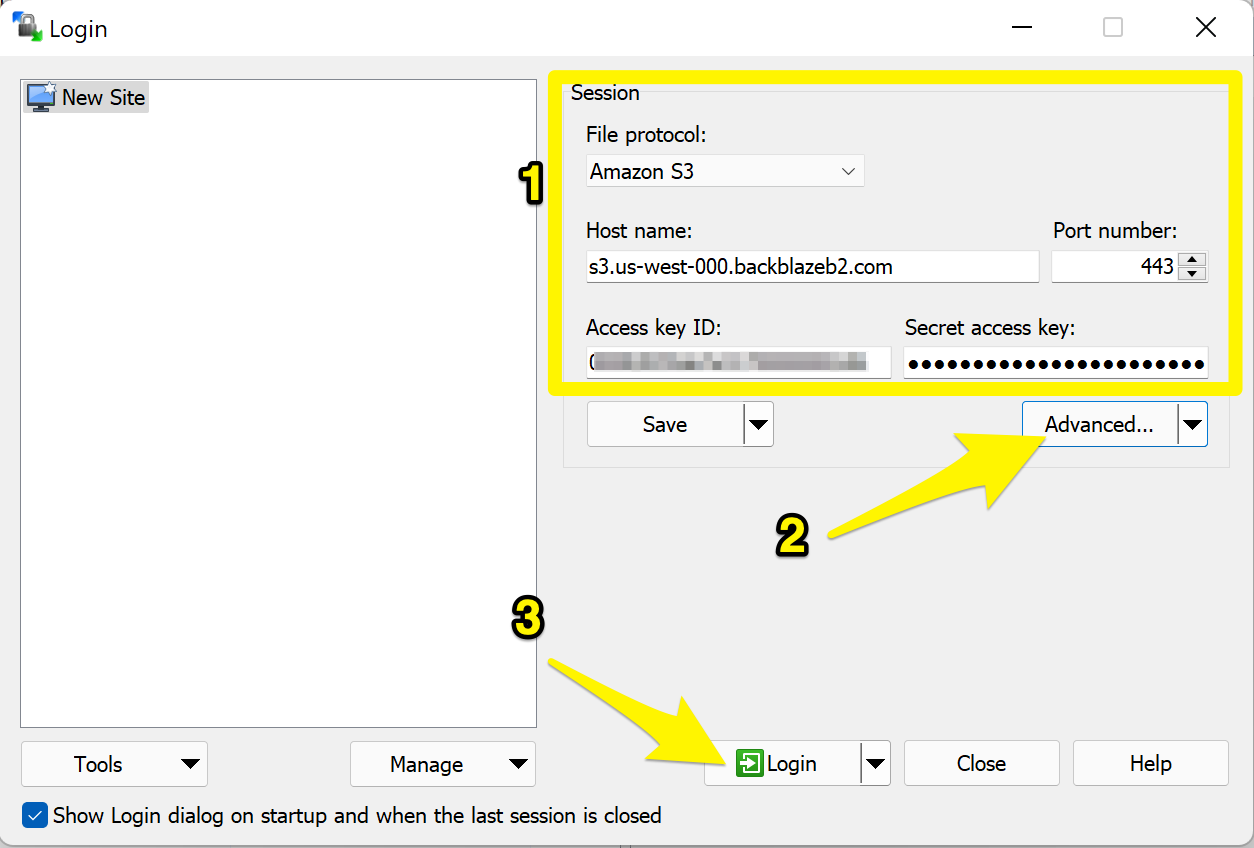Click the Host name input field
The image size is (1254, 848).
(812, 266)
